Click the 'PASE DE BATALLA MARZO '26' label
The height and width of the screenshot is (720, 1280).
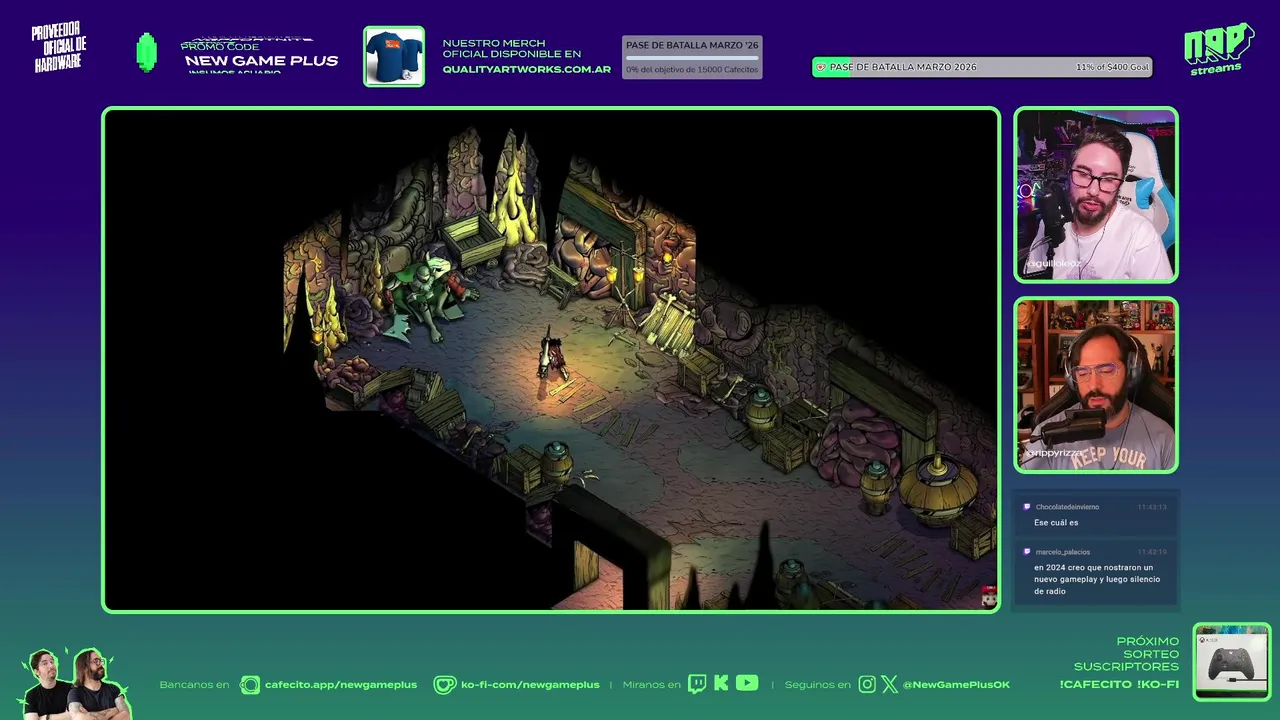[692, 45]
